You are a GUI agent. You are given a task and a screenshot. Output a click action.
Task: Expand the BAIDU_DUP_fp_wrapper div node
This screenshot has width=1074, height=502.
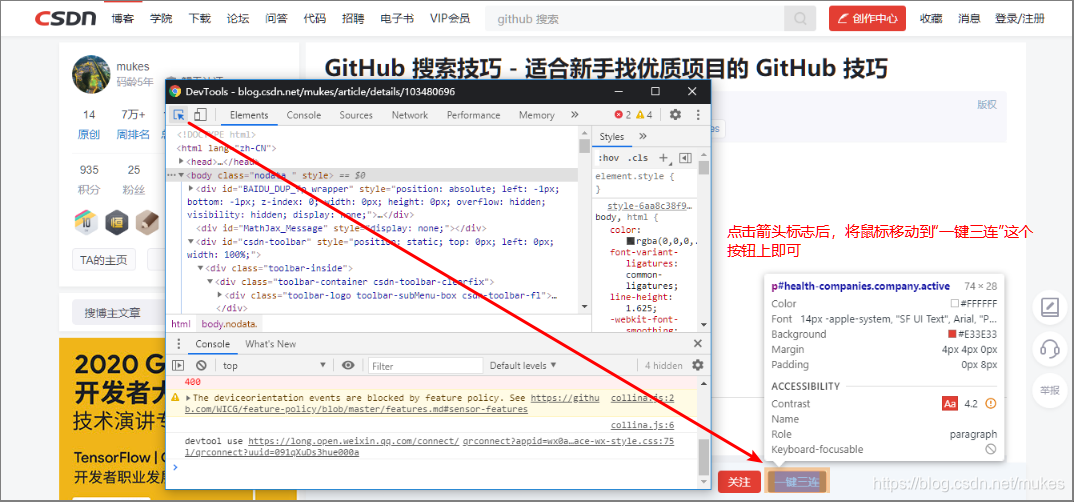tap(191, 188)
